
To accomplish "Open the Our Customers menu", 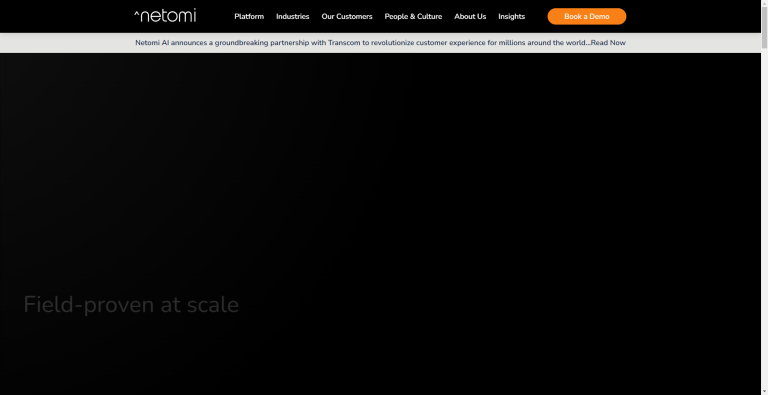I will click(x=347, y=16).
